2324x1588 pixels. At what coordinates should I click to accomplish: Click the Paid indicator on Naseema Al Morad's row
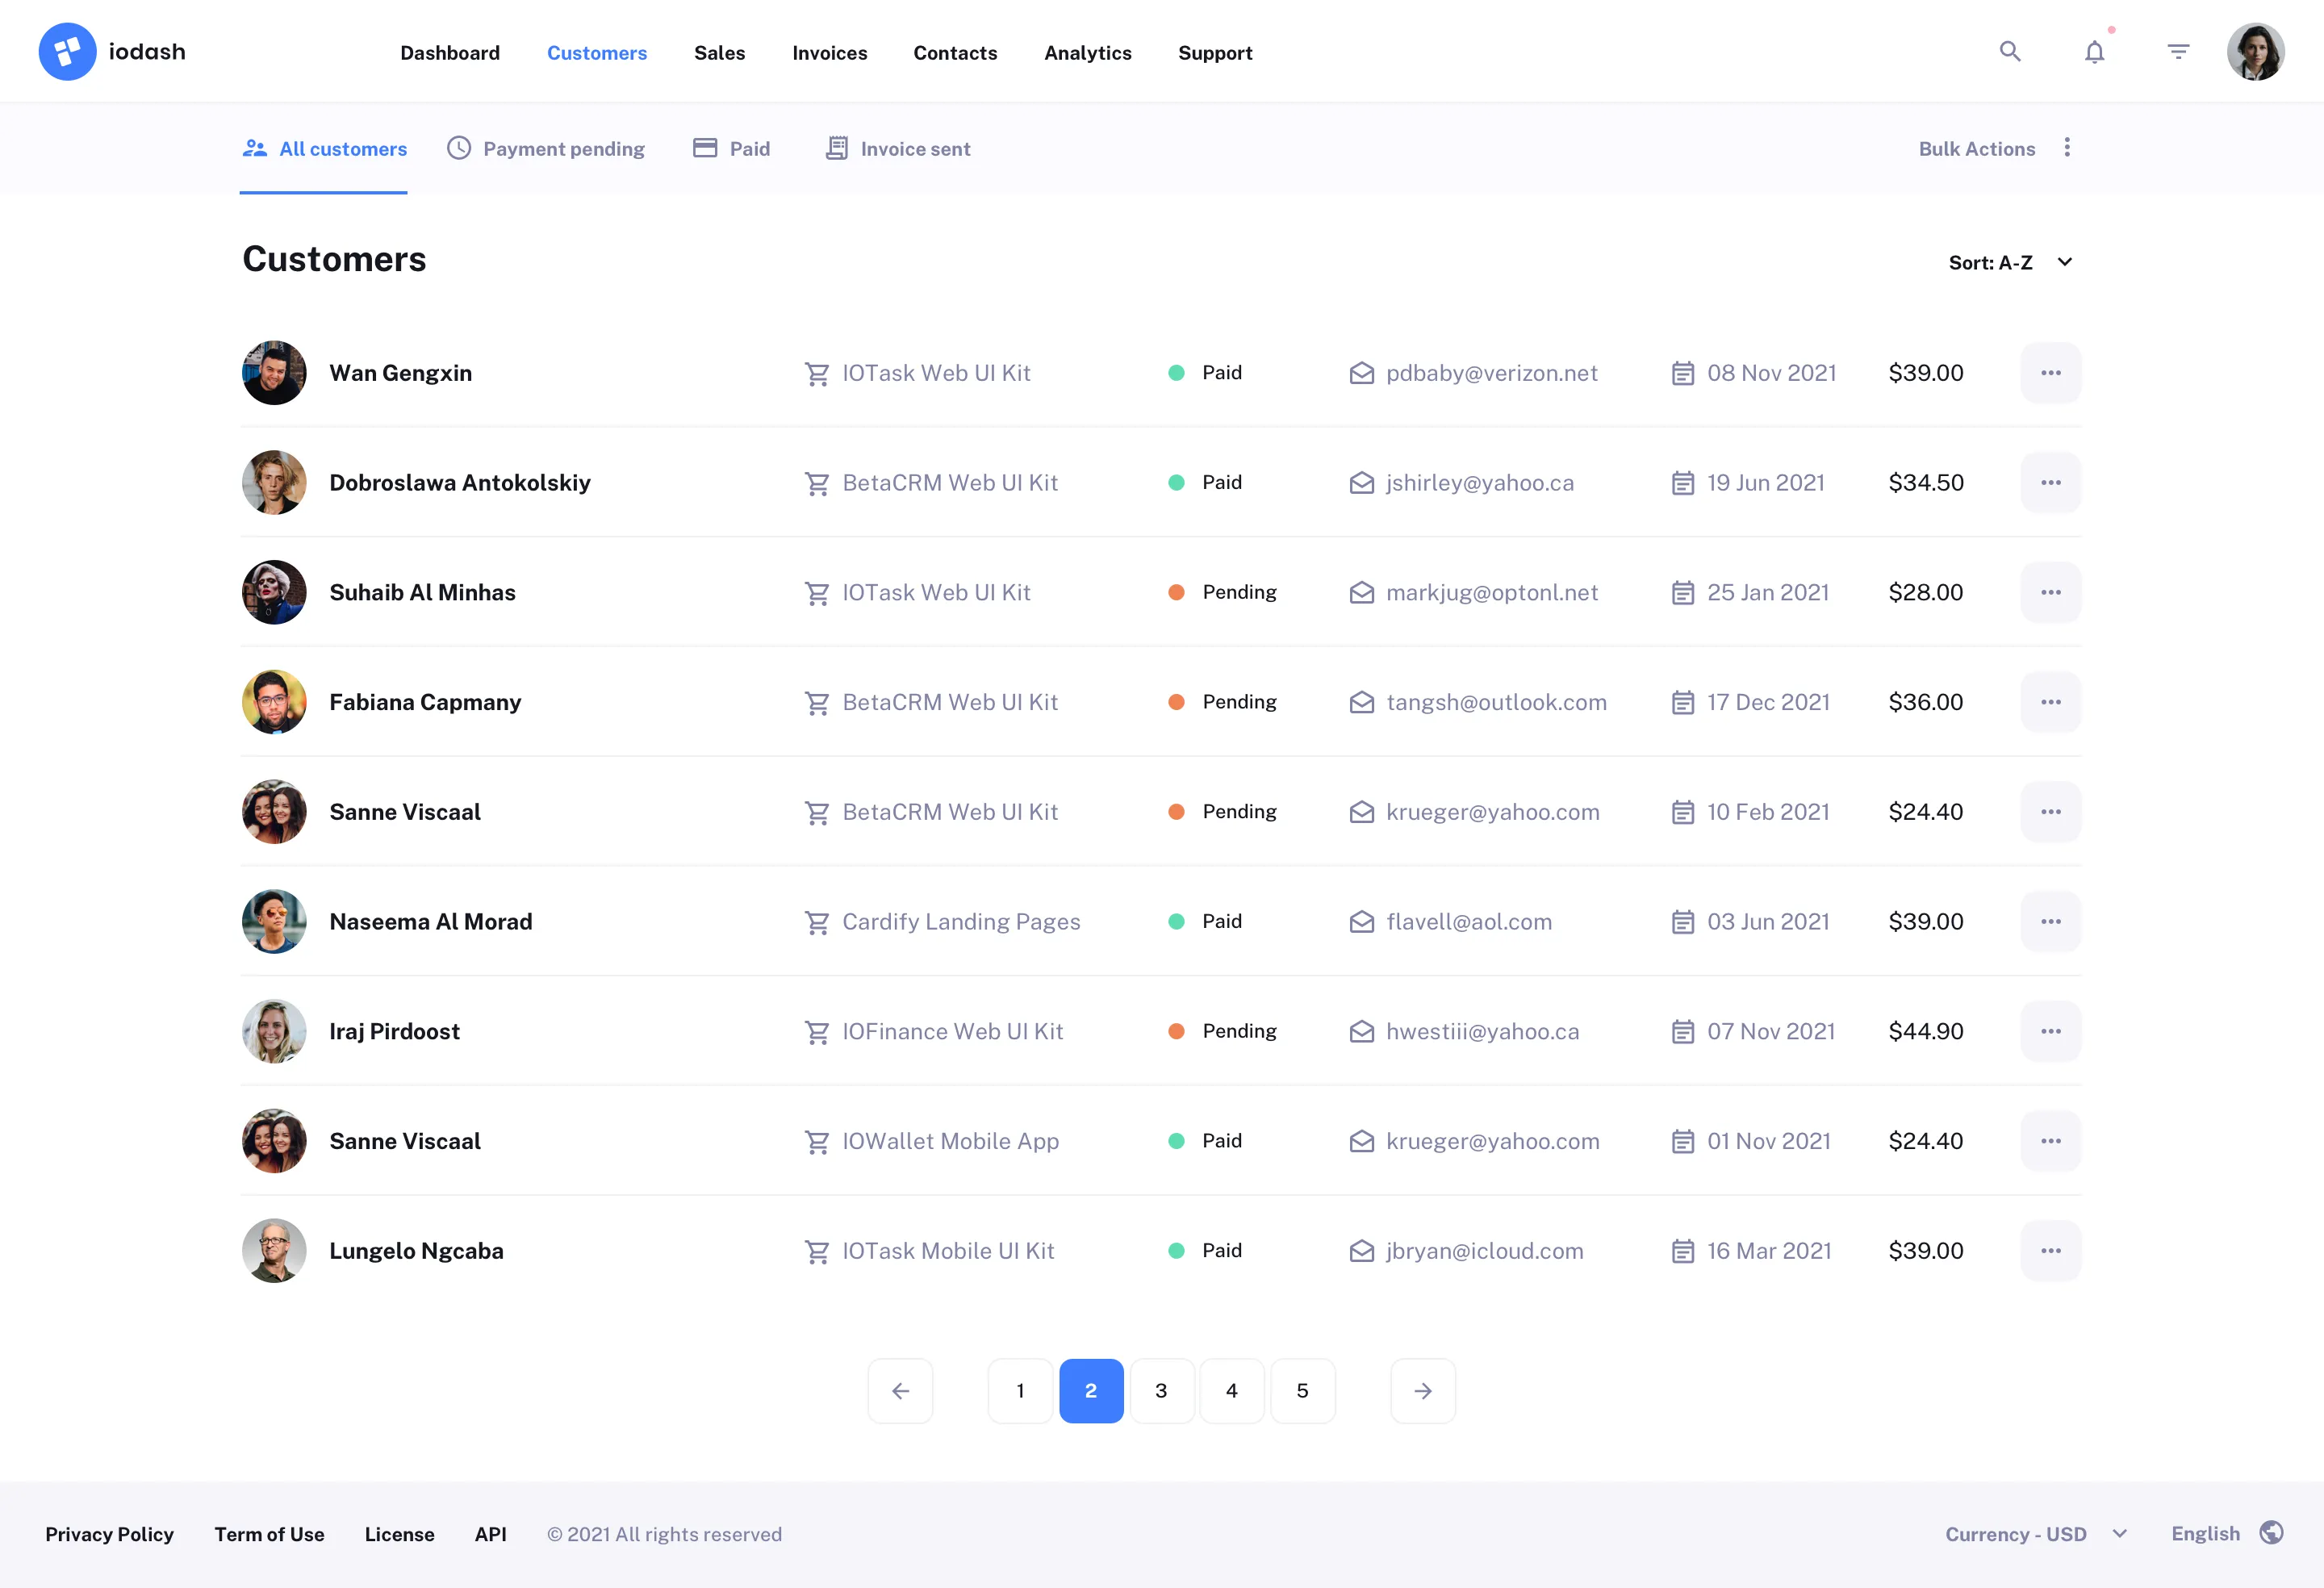[x=1176, y=921]
